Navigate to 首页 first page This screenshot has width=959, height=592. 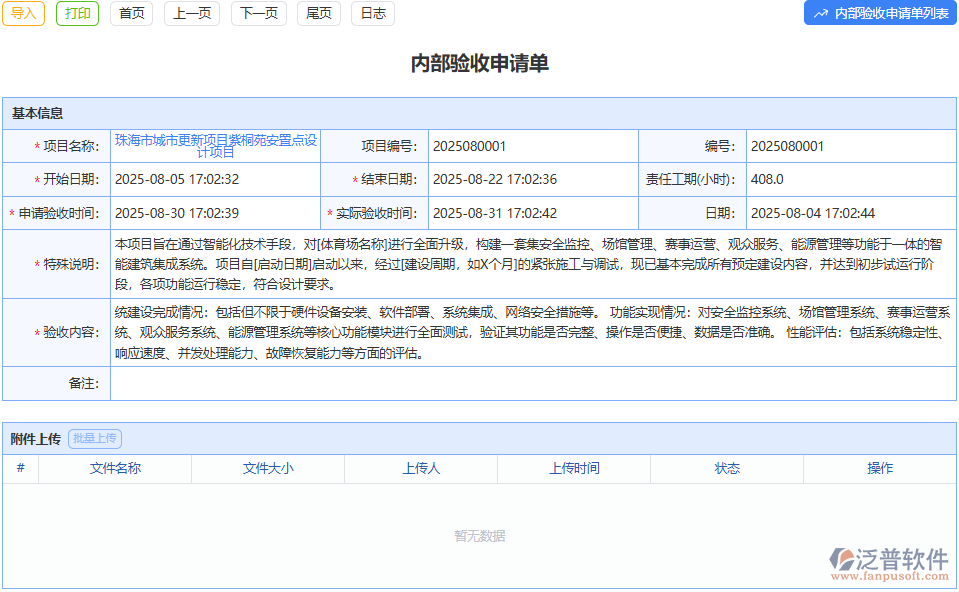(x=131, y=14)
